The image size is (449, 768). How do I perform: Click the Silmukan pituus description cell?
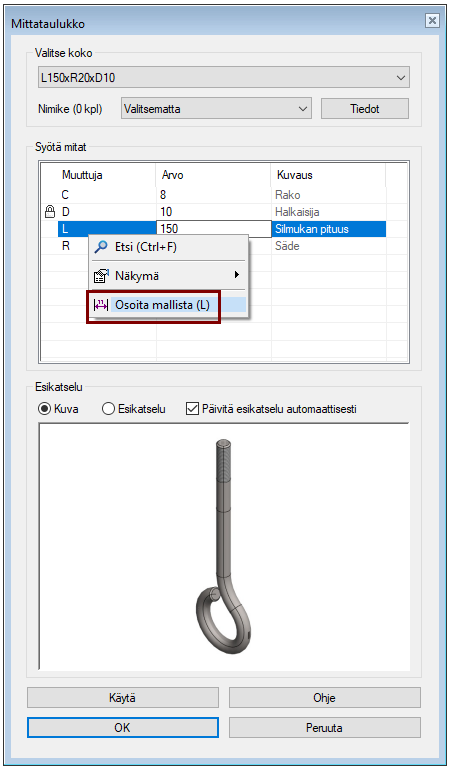click(x=328, y=229)
